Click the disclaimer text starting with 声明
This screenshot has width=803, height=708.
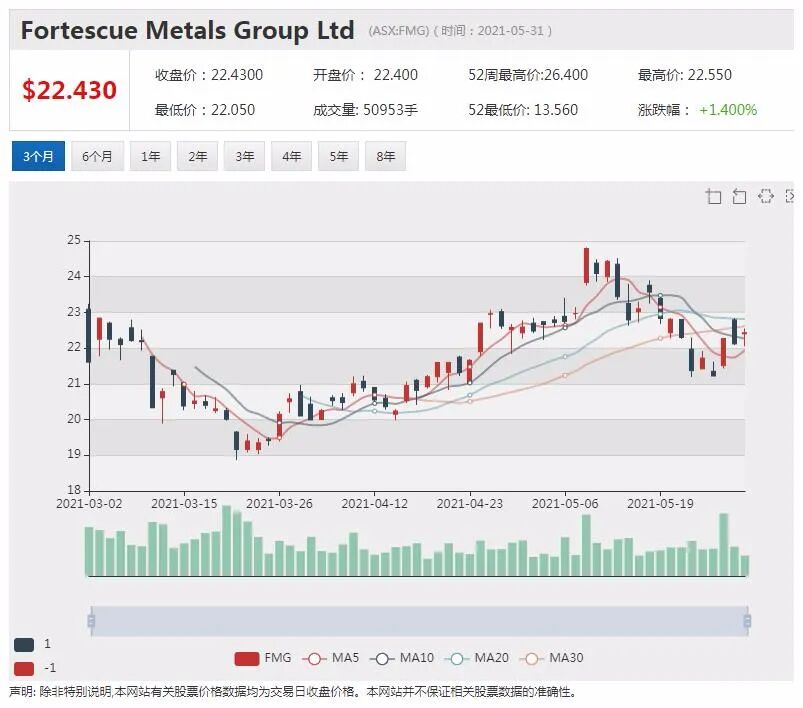point(292,692)
